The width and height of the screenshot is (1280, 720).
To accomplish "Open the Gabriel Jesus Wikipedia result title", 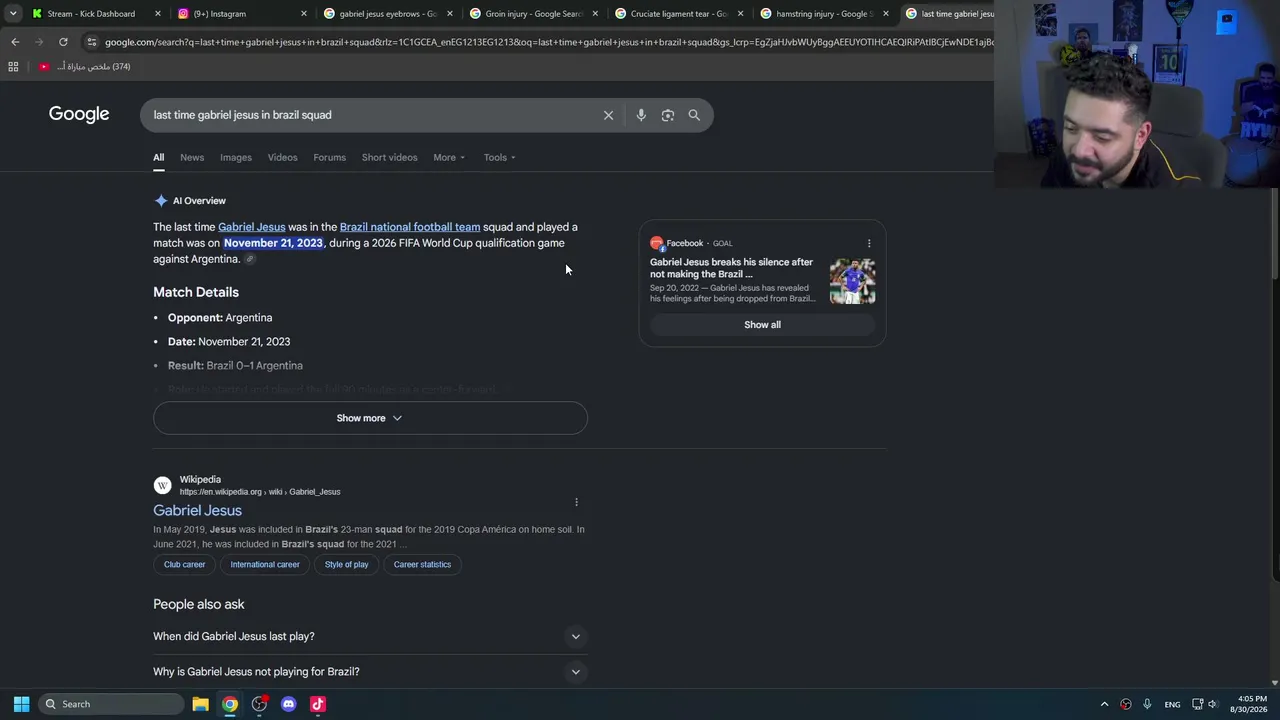I will tap(197, 511).
